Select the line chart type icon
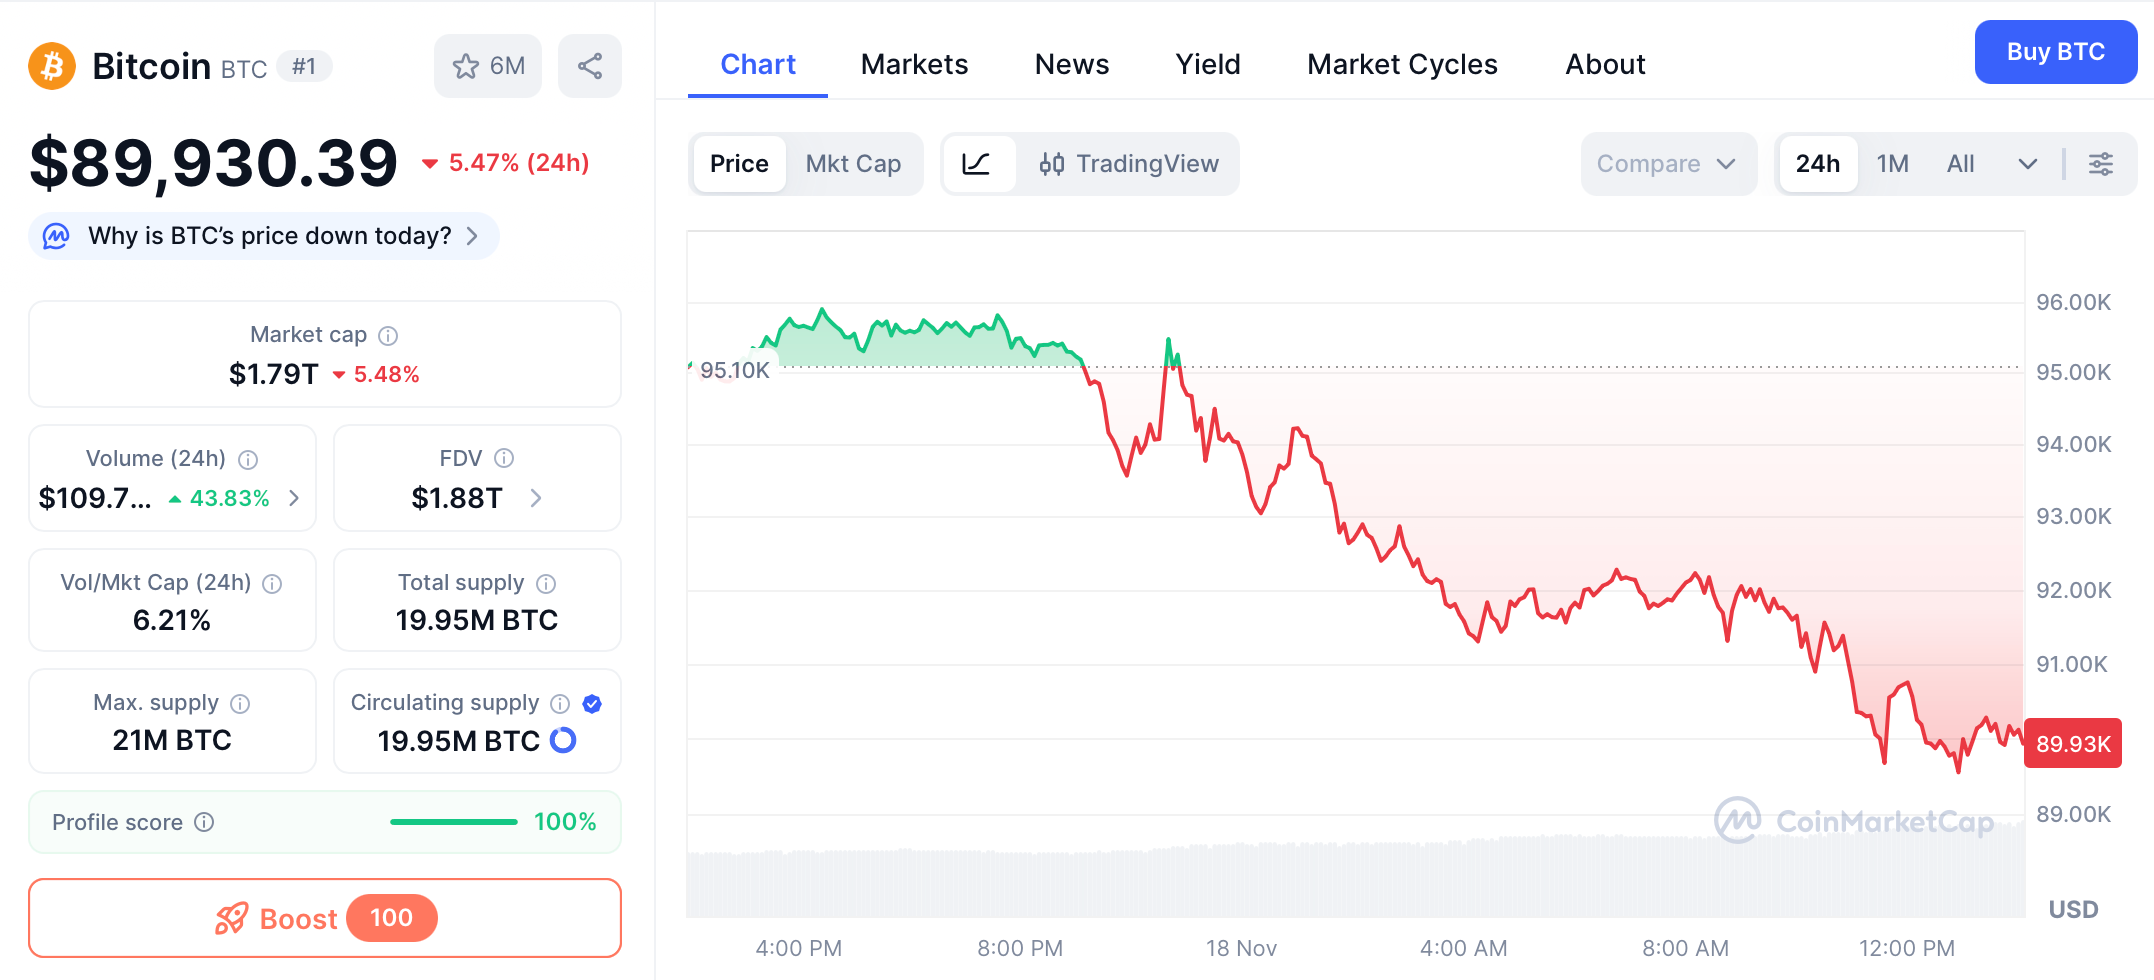2154x980 pixels. [x=979, y=164]
